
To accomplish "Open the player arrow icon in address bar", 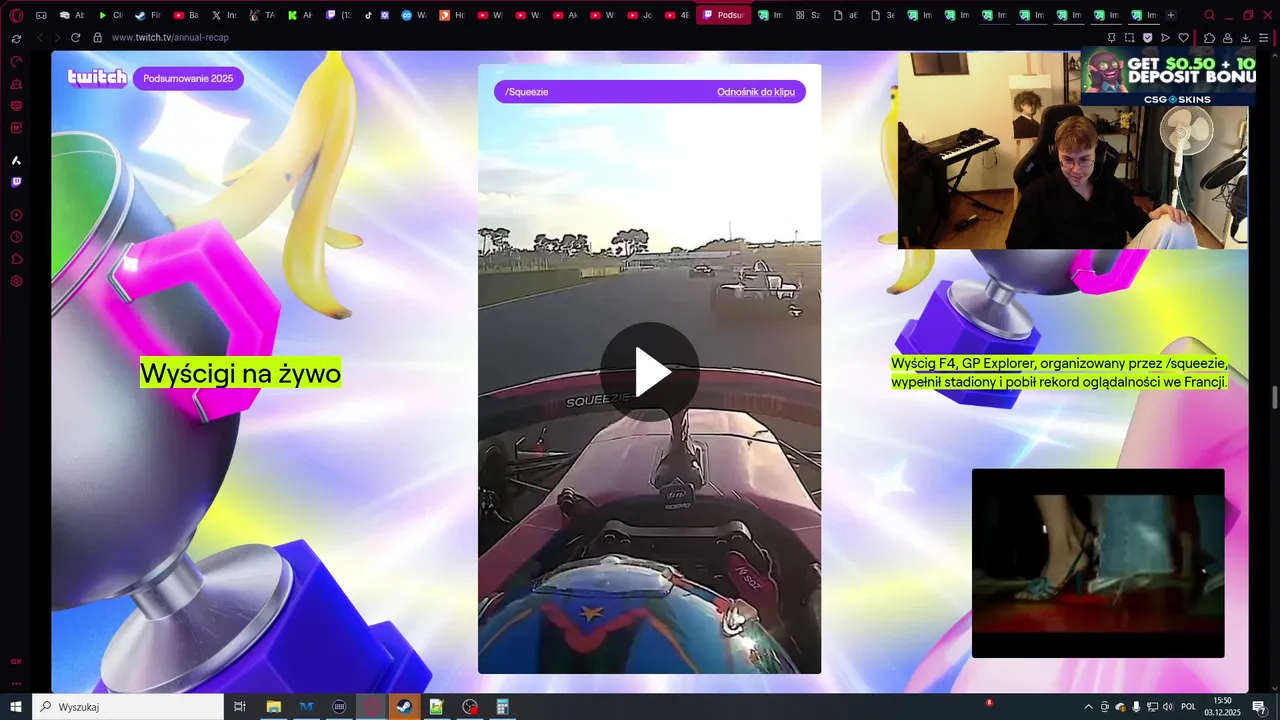I will tap(1165, 37).
